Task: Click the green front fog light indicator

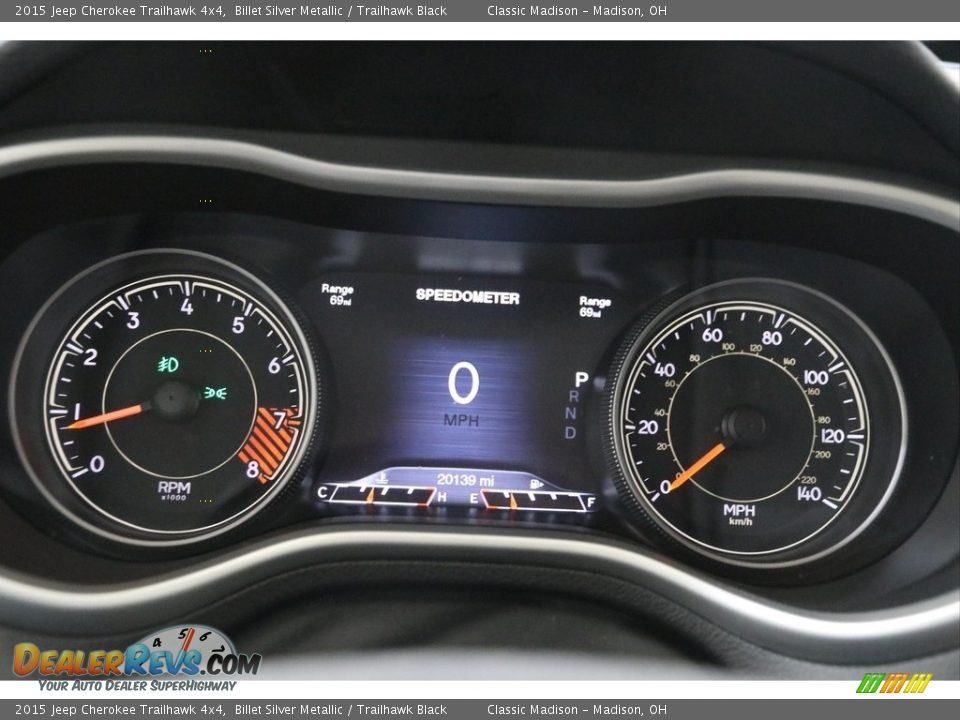Action: (x=168, y=365)
